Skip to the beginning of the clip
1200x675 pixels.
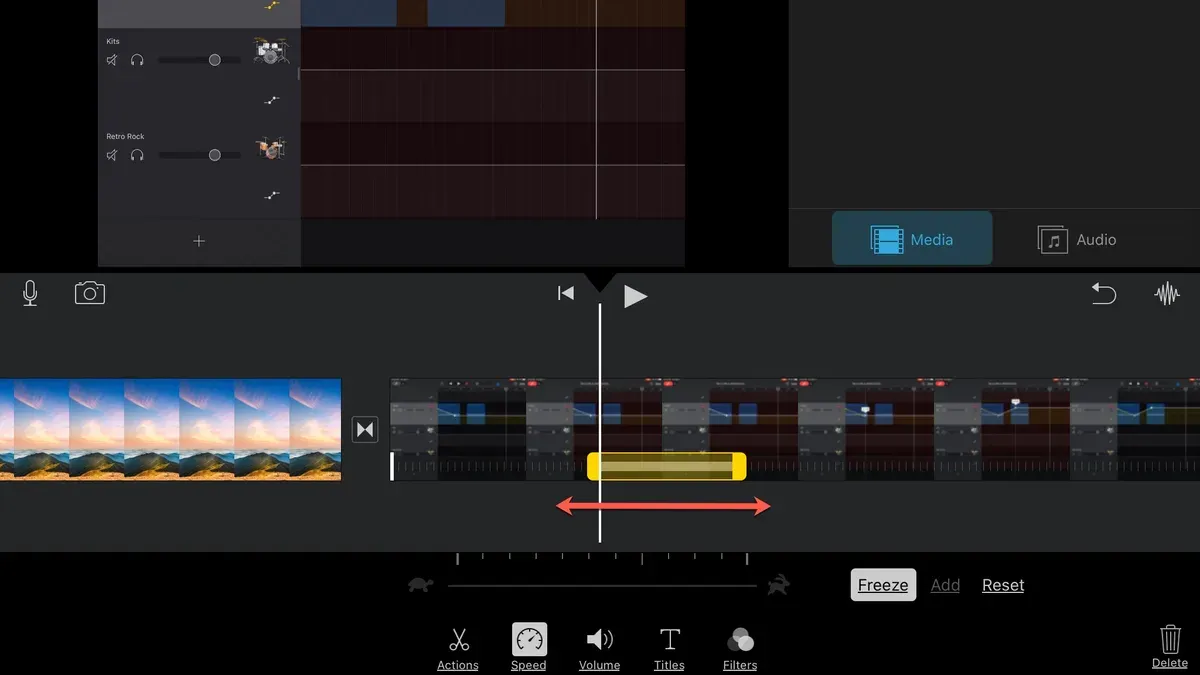(x=566, y=293)
